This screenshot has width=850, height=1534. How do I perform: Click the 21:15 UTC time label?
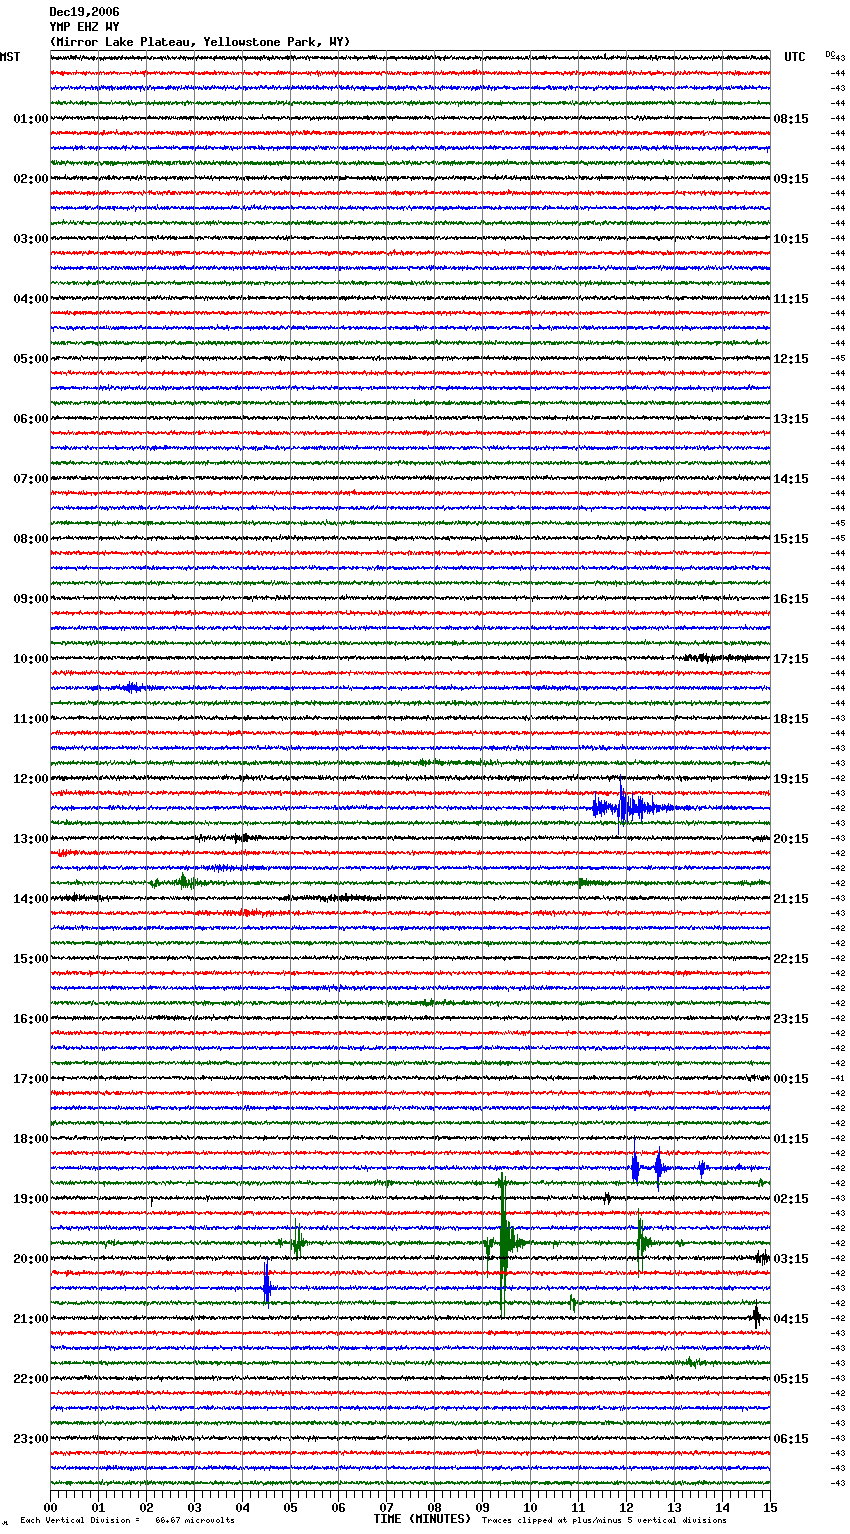pos(791,899)
